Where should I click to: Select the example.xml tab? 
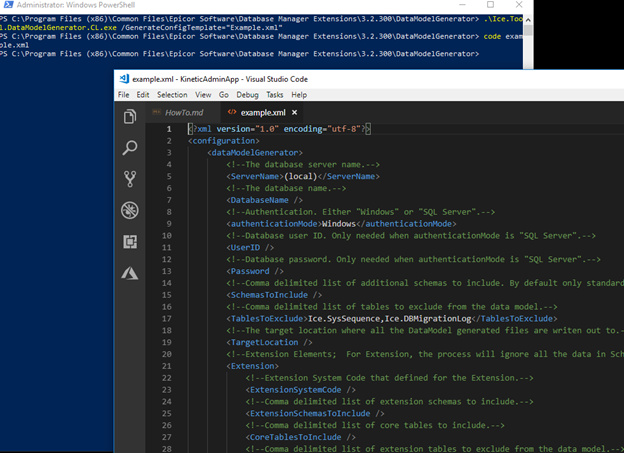[x=263, y=113]
